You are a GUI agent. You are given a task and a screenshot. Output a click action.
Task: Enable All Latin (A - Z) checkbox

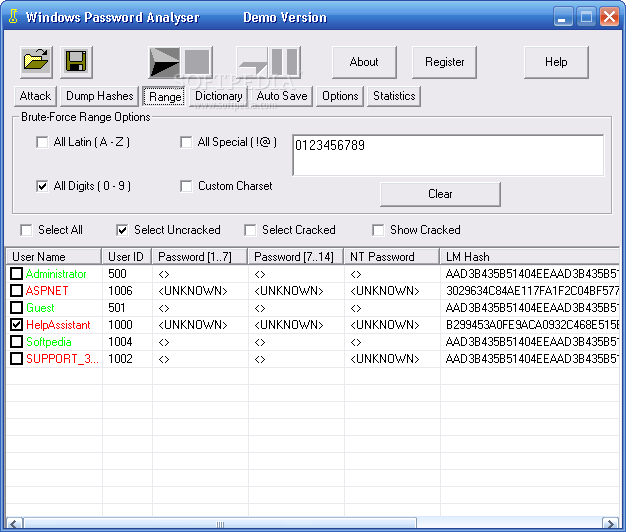42,142
